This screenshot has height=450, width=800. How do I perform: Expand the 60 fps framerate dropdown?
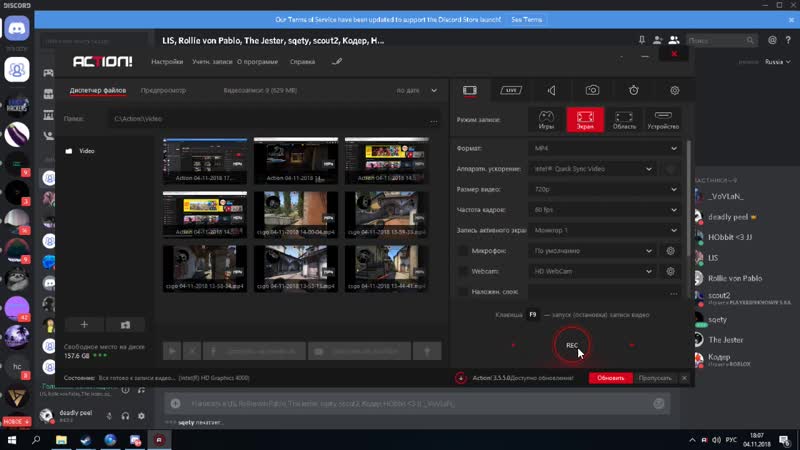[605, 210]
